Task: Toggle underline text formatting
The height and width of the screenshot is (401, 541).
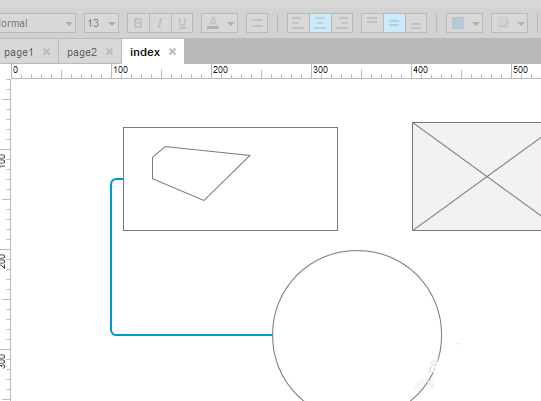Action: pos(182,23)
